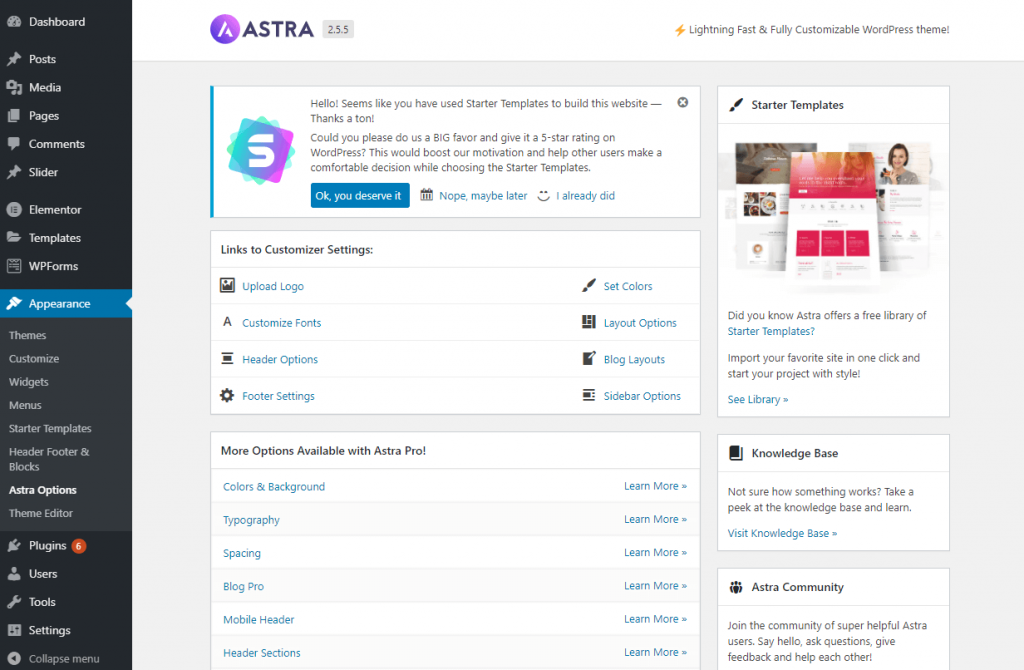This screenshot has height=670, width=1024.
Task: Click the Set Colors brush icon
Action: coord(588,285)
